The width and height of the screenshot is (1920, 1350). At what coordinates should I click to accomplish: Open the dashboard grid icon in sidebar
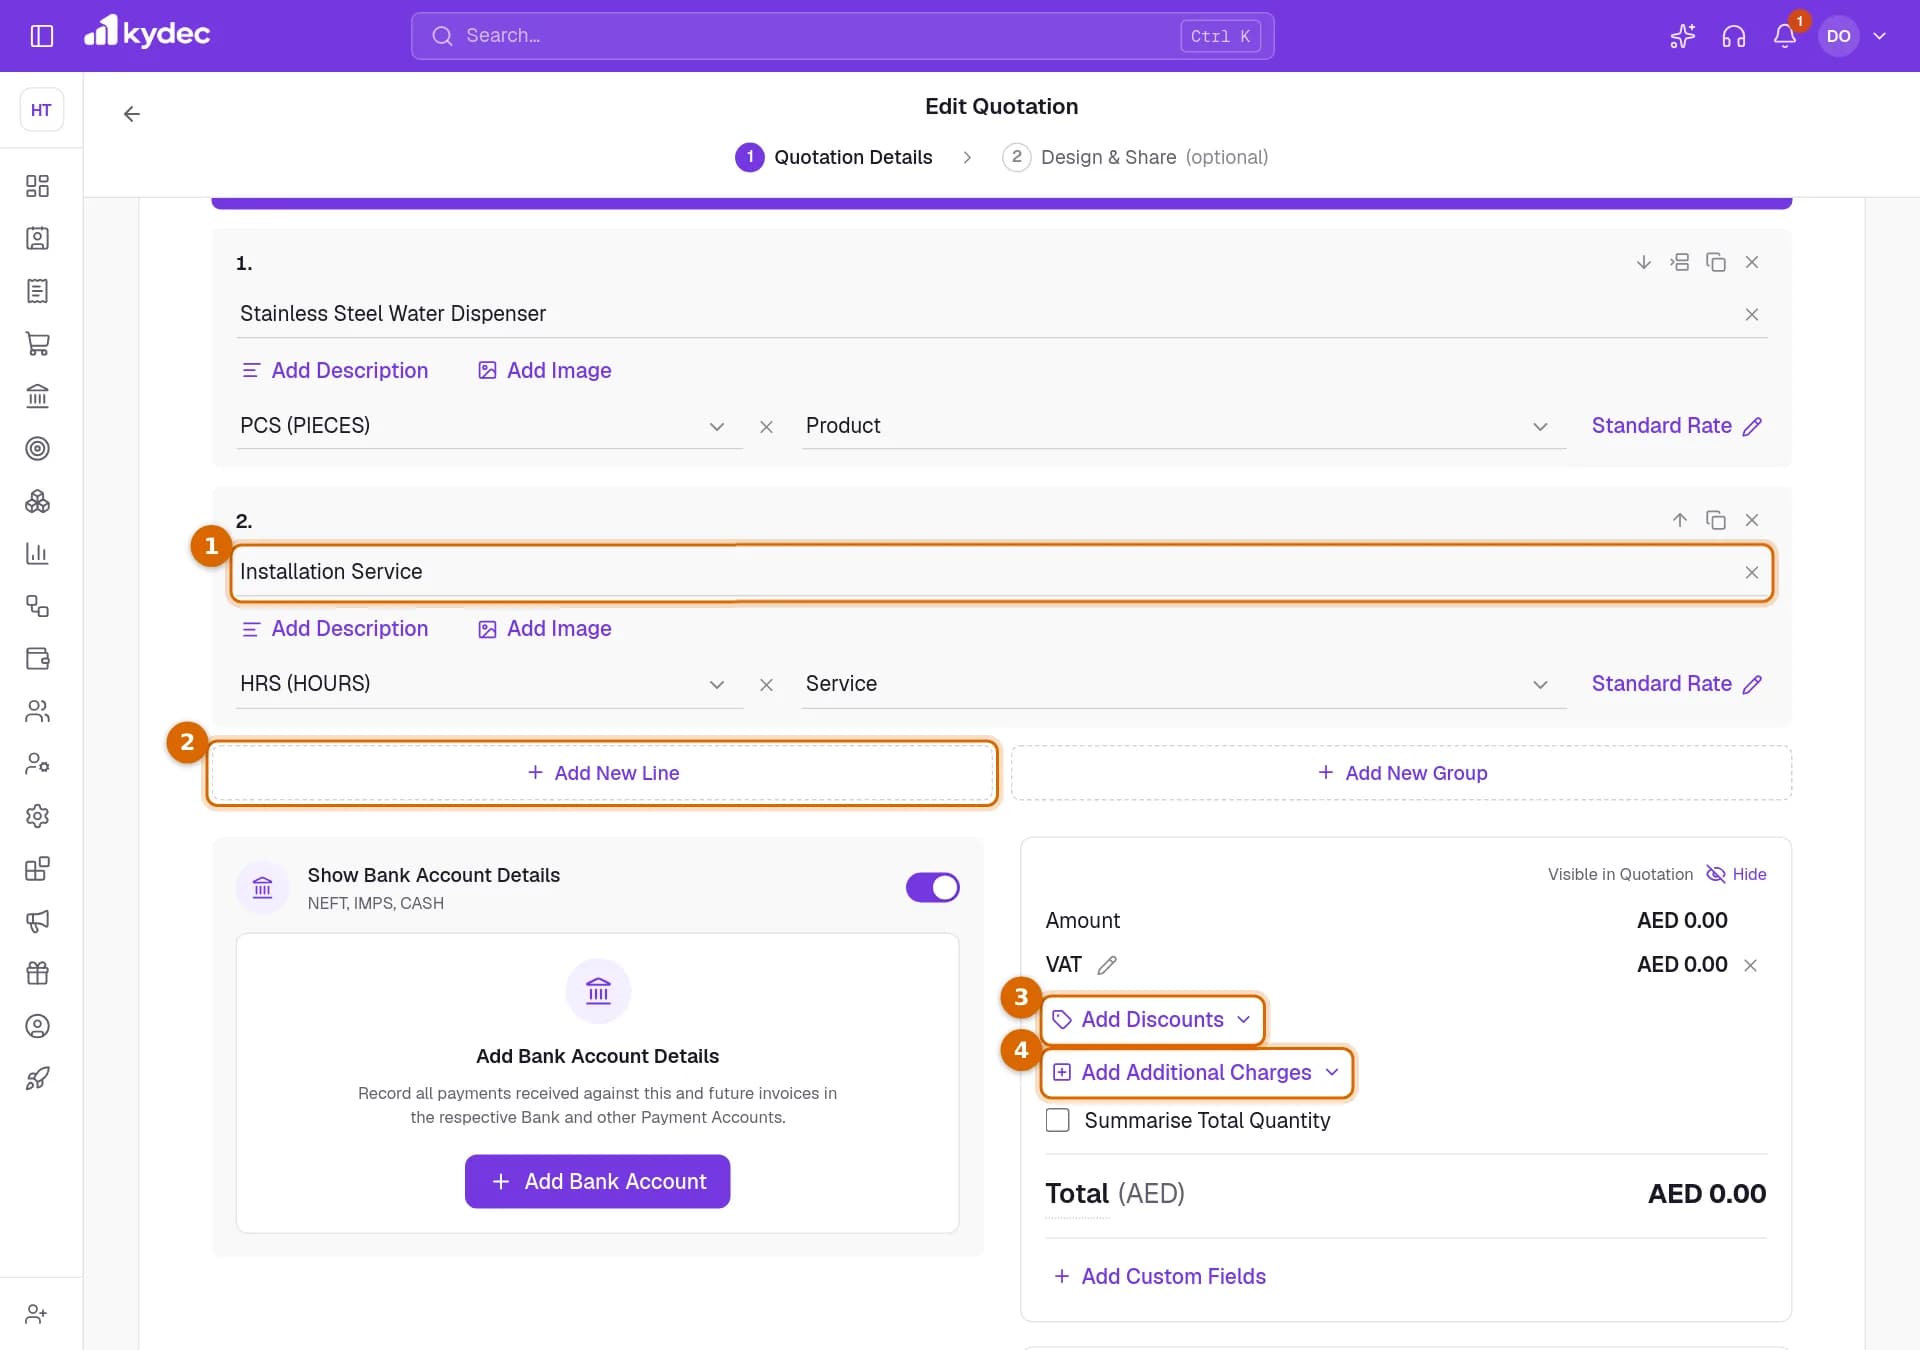tap(37, 186)
